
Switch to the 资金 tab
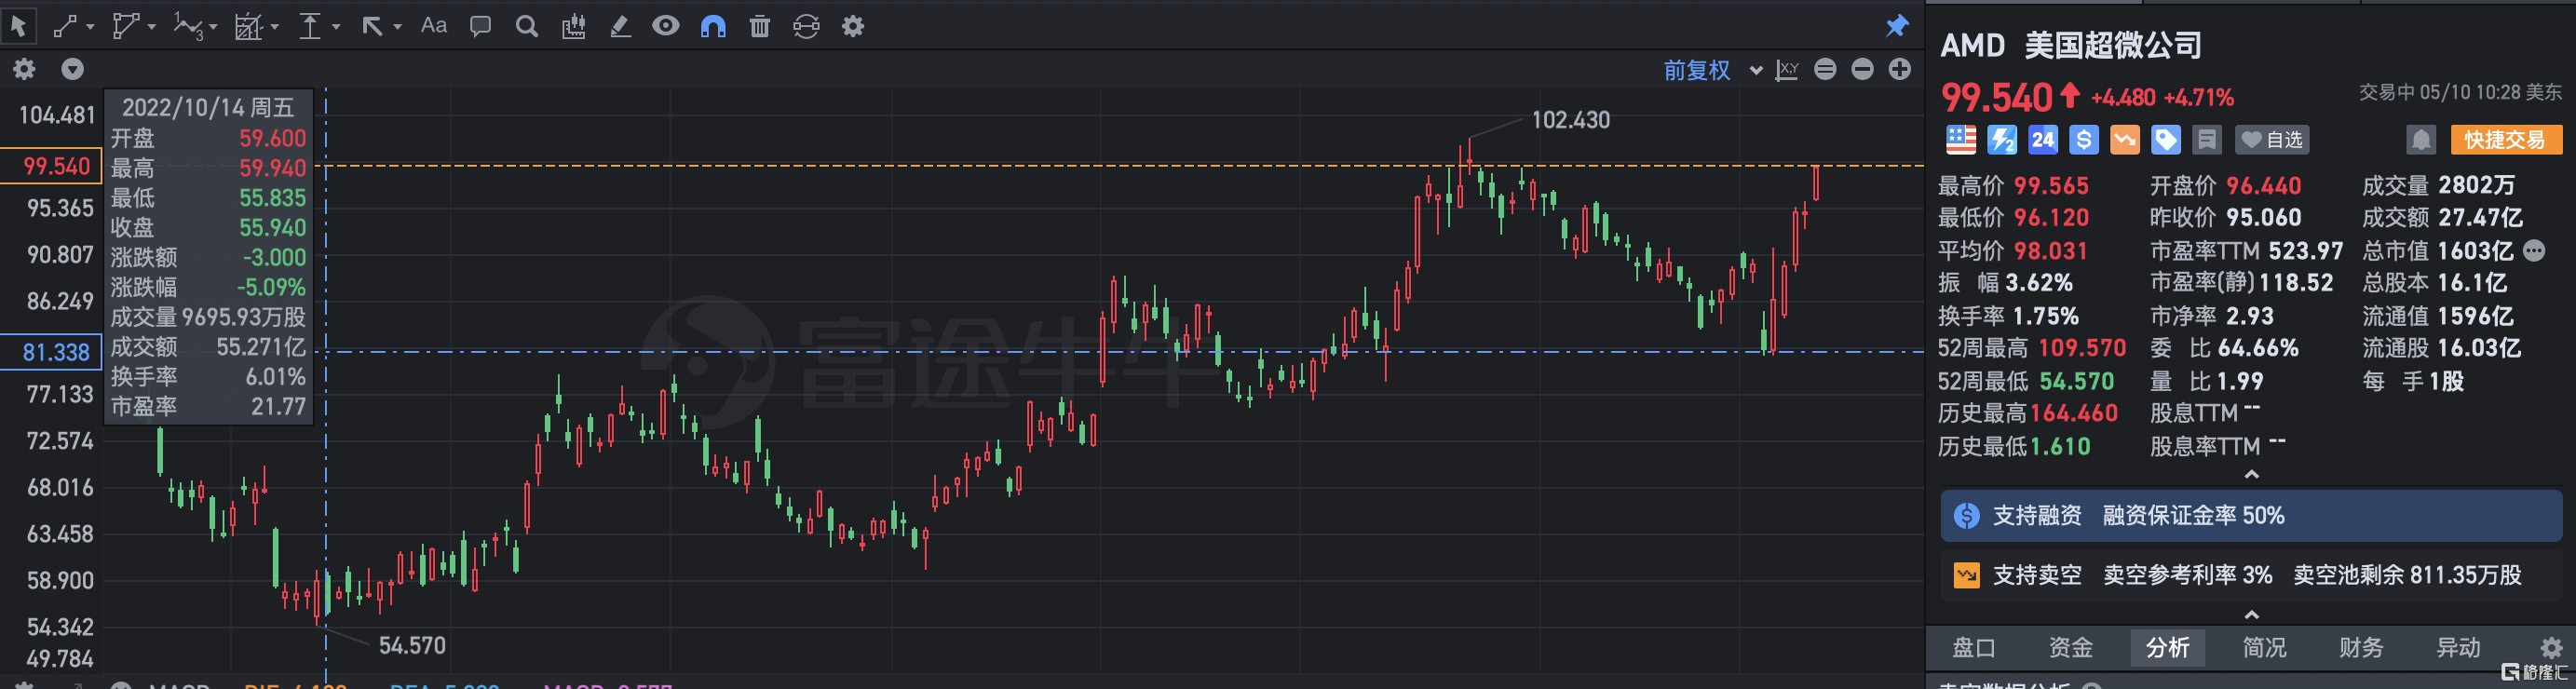2071,648
